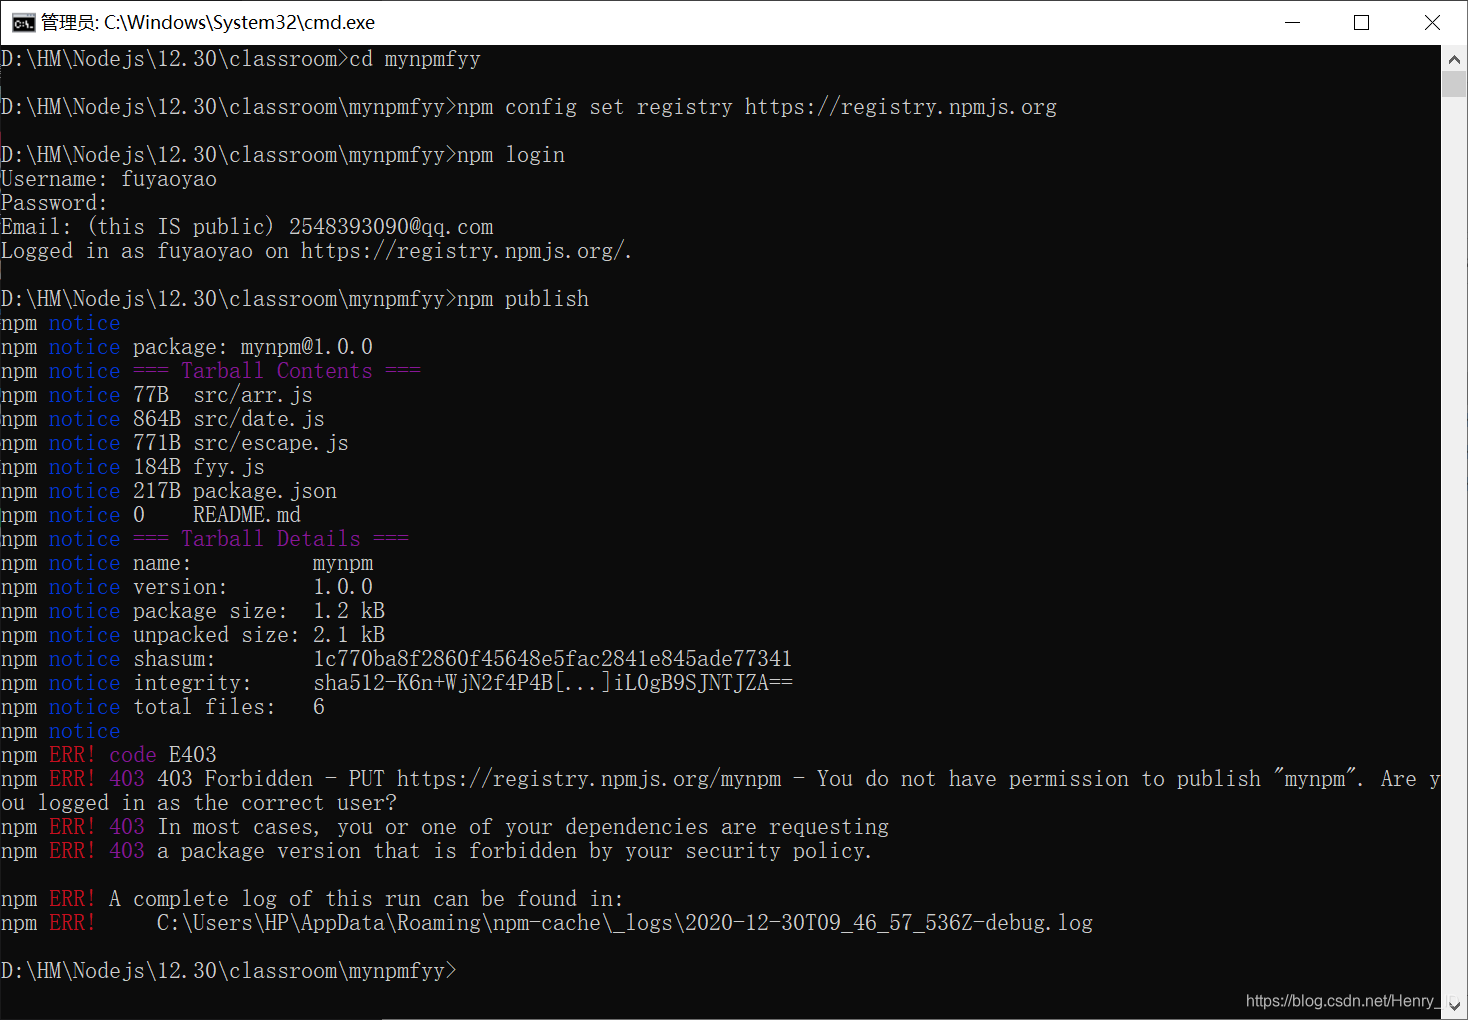Viewport: 1468px width, 1020px height.
Task: Click the 'version:' label
Action: pos(180,587)
